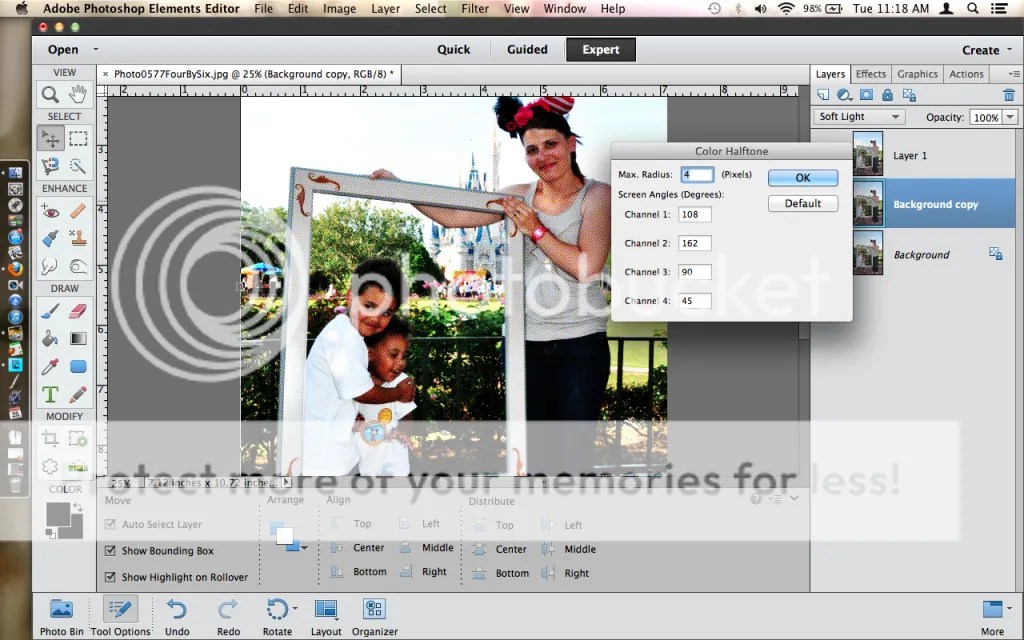This screenshot has height=640, width=1024.
Task: Switch to the Graphics tab
Action: [917, 74]
